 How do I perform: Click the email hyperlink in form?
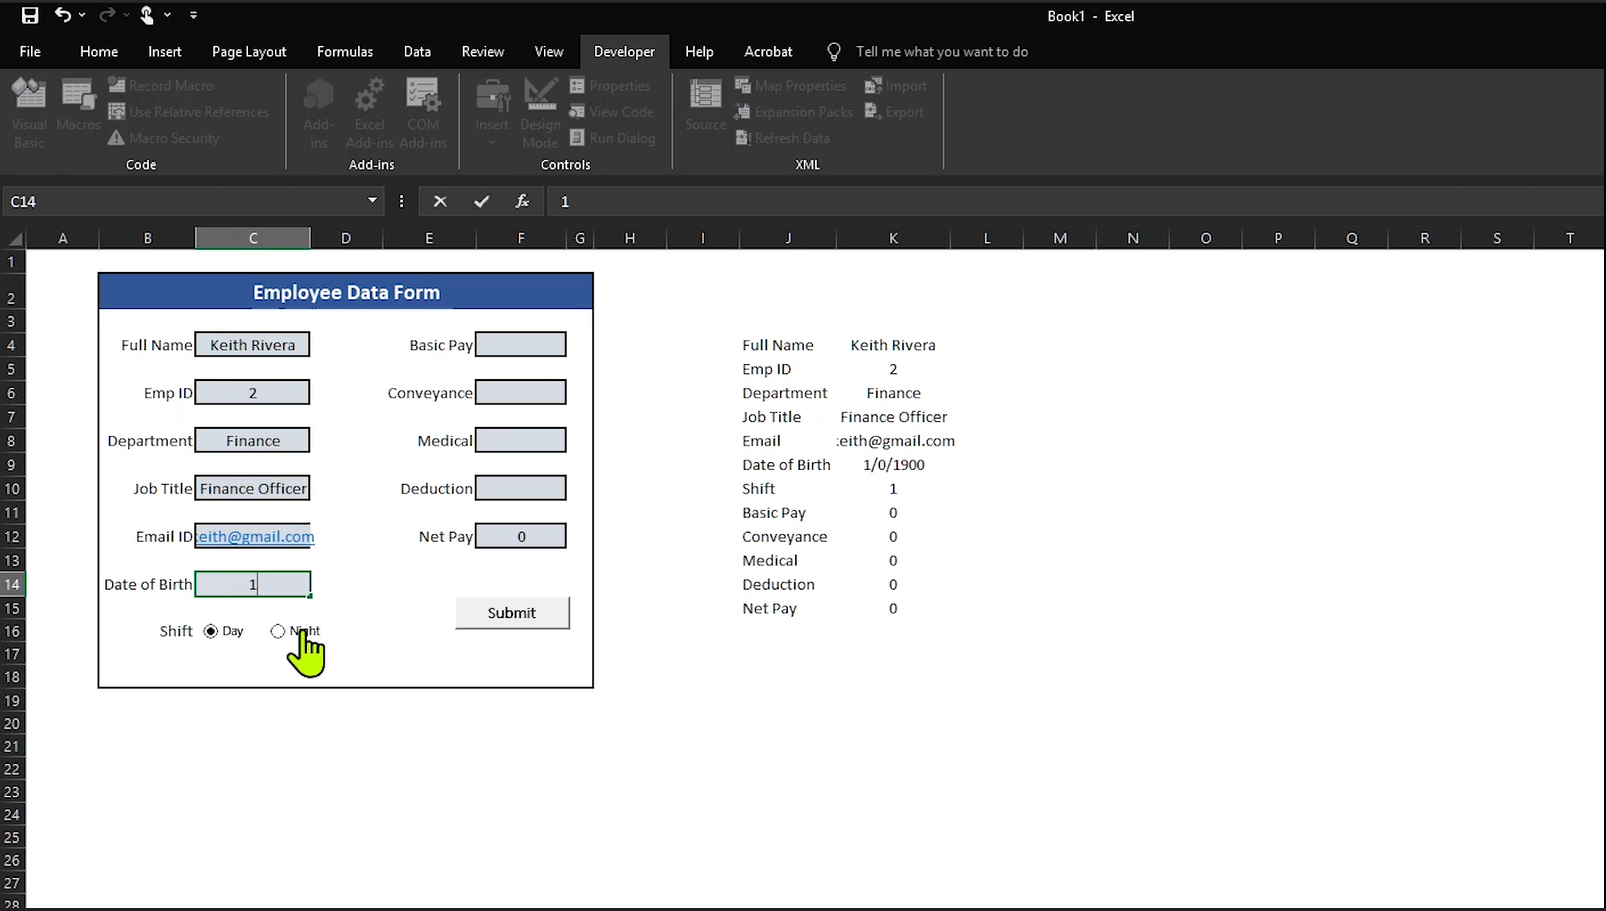255,537
